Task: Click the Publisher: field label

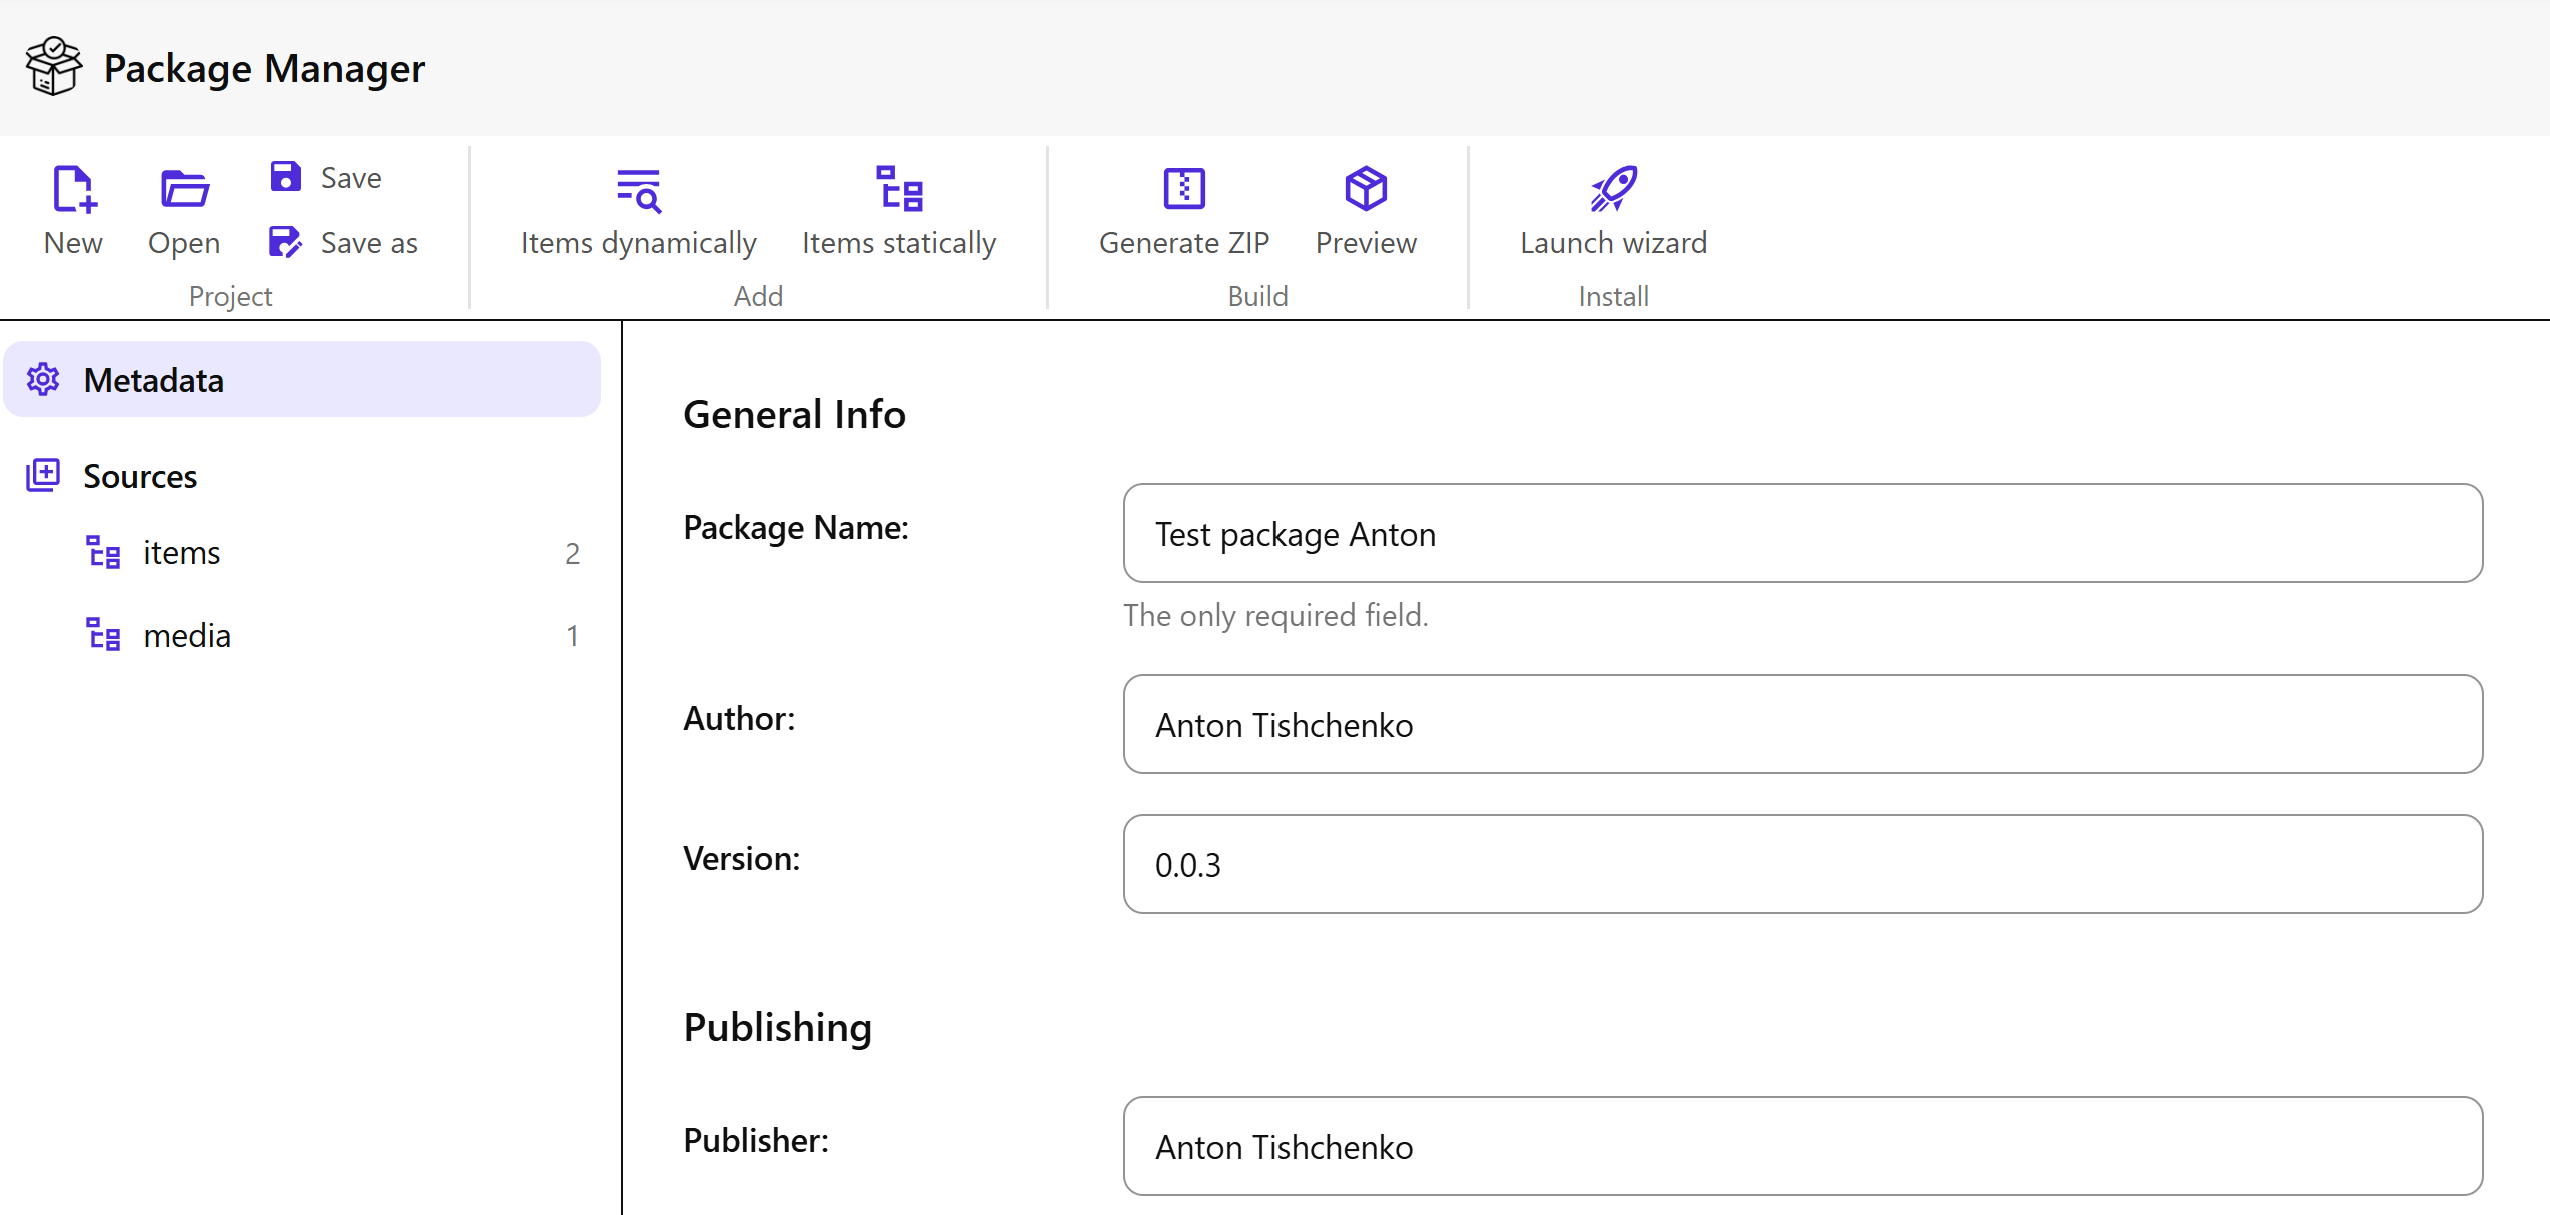Action: [x=756, y=1141]
